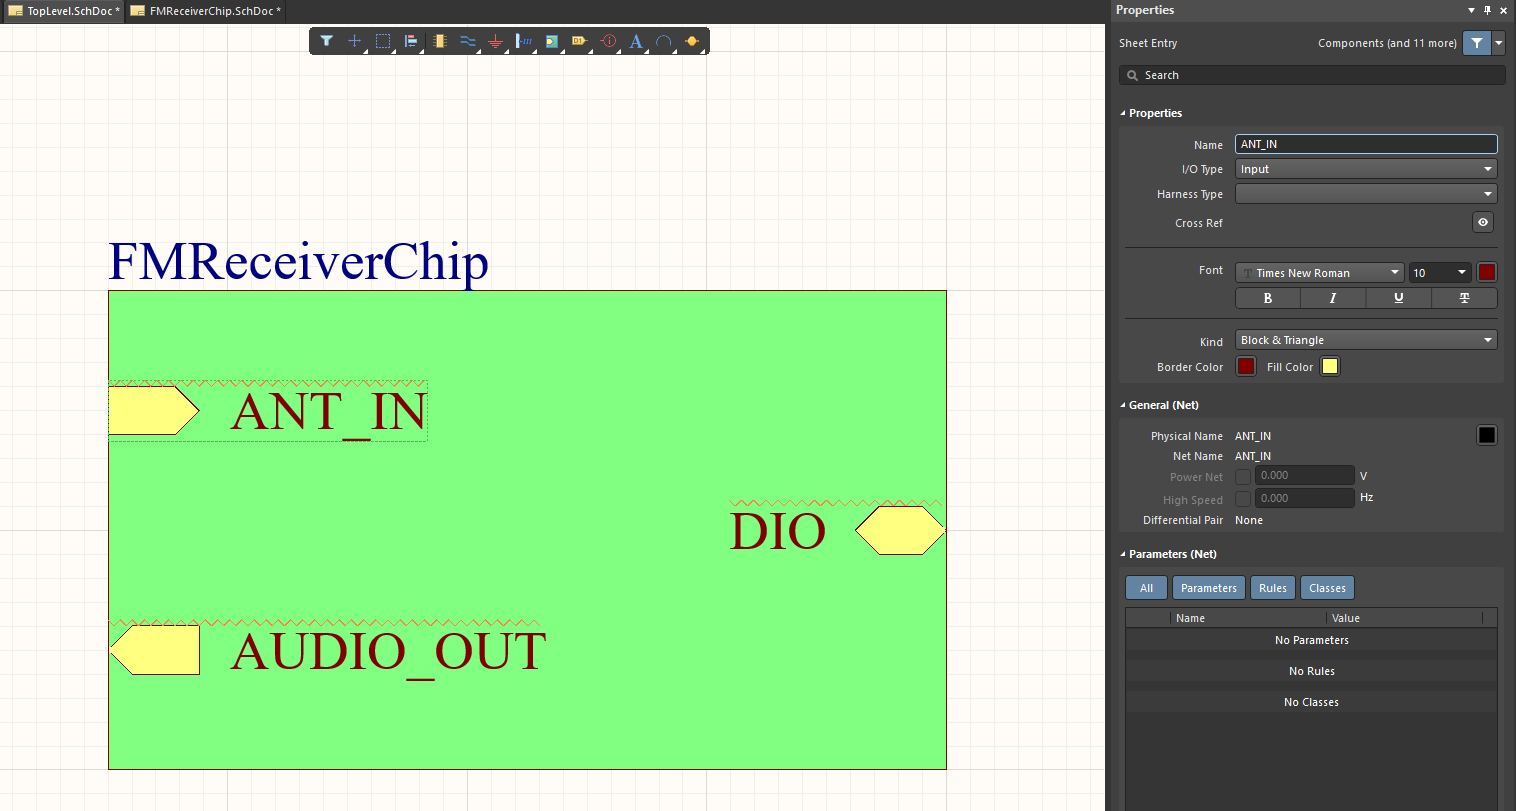The height and width of the screenshot is (811, 1516).
Task: Toggle Strikethrough font style
Action: [1464, 298]
